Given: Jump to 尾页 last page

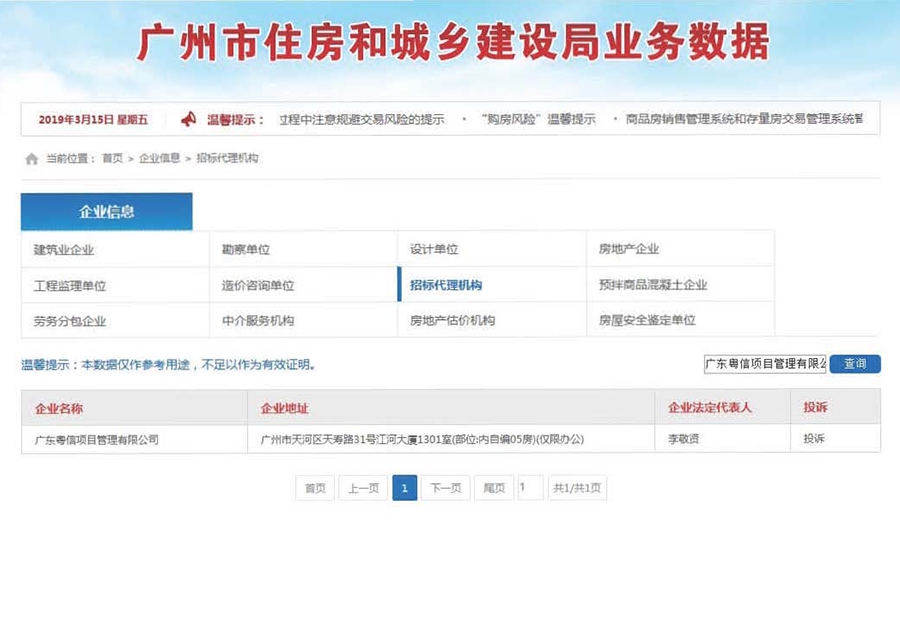Looking at the screenshot, I should (494, 488).
